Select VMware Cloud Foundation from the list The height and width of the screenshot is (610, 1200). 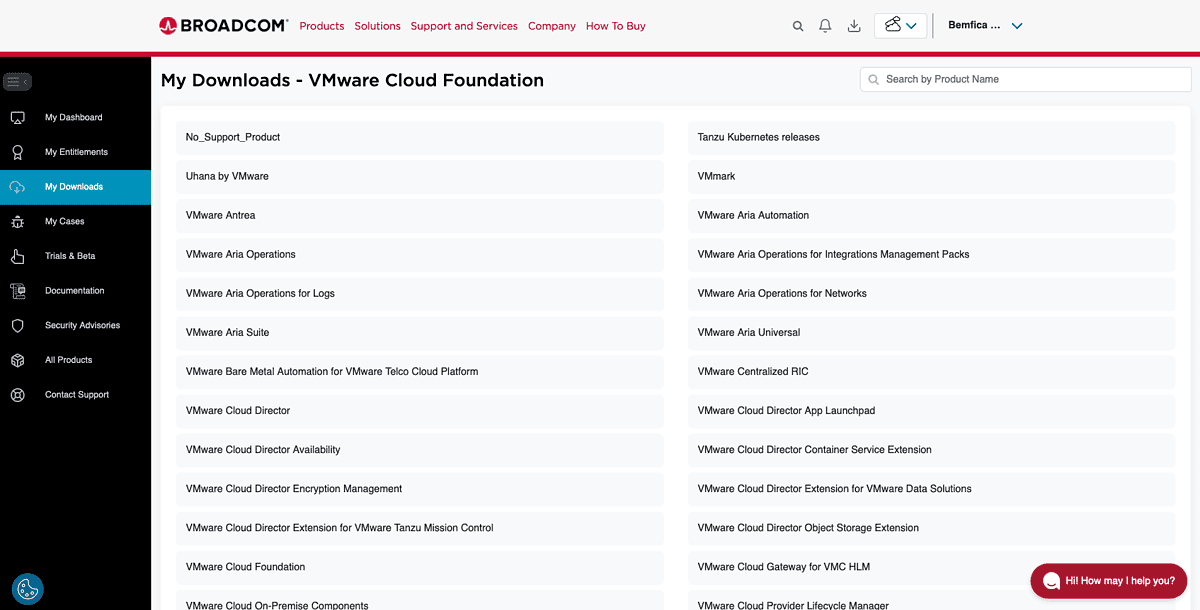[245, 567]
